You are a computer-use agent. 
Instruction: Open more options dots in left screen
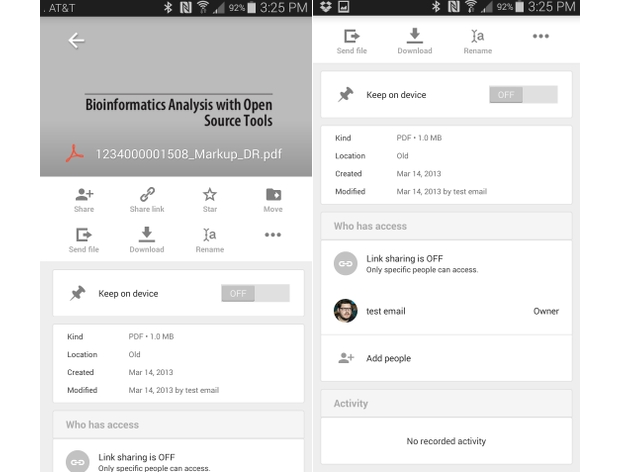273,235
